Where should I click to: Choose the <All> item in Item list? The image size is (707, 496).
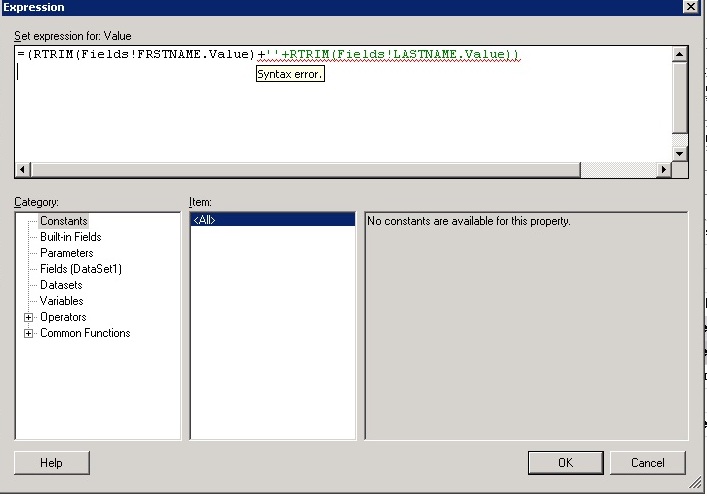click(x=272, y=220)
